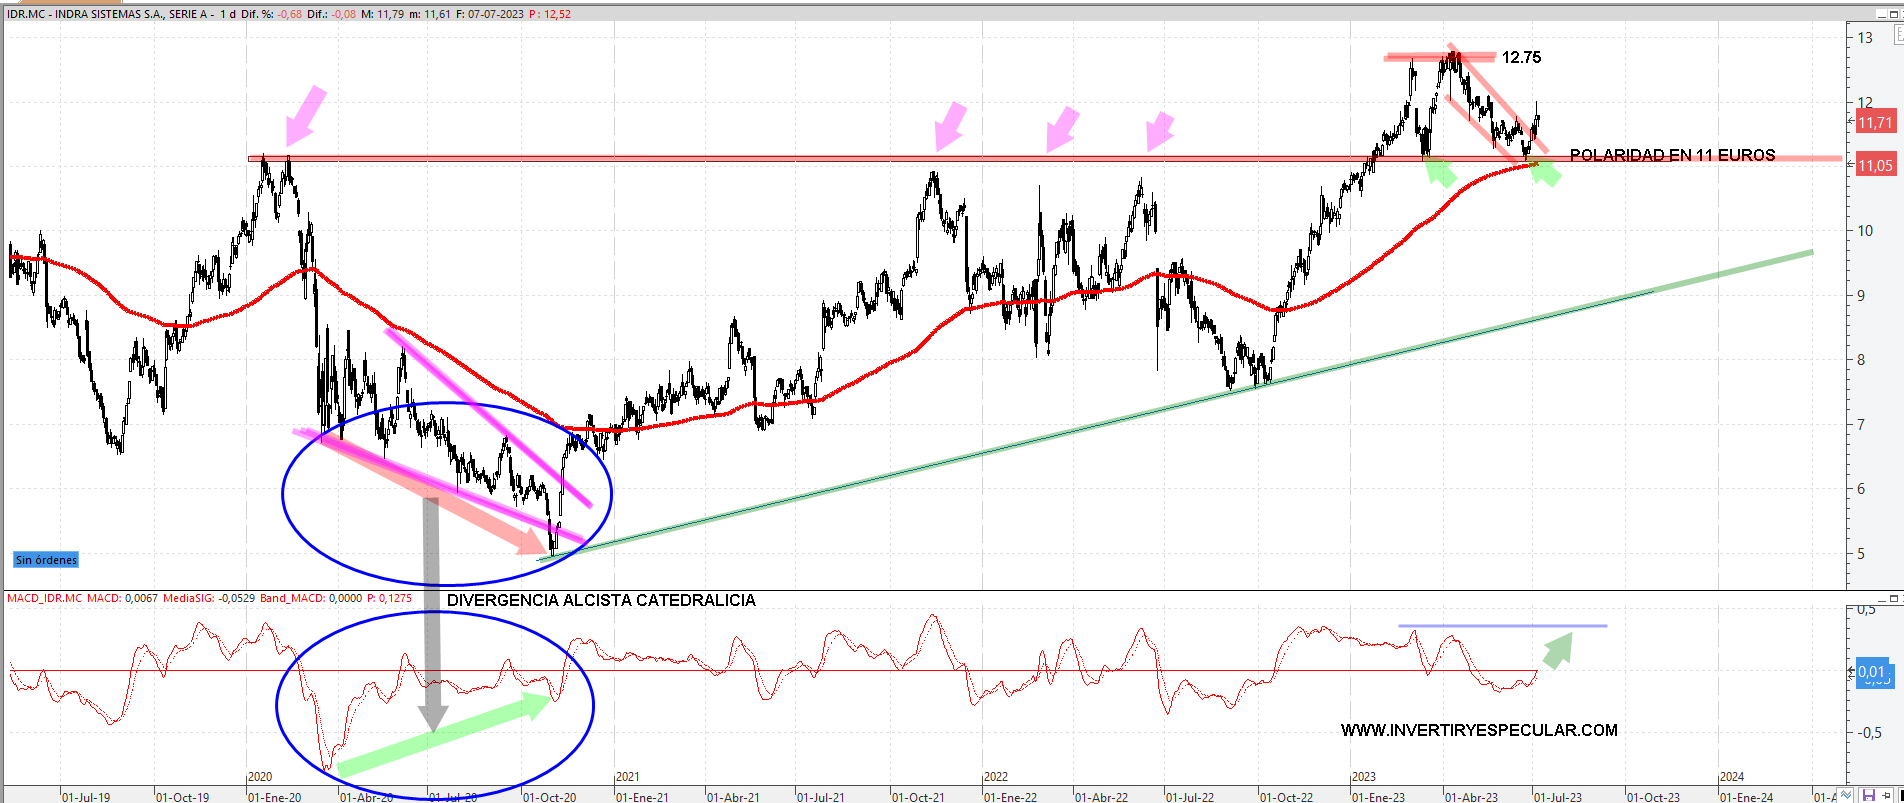Screen dimensions: 1904x803
Task: Select the 'POLARIDAD EN 11 EUROS' annotation
Action: tap(1672, 155)
